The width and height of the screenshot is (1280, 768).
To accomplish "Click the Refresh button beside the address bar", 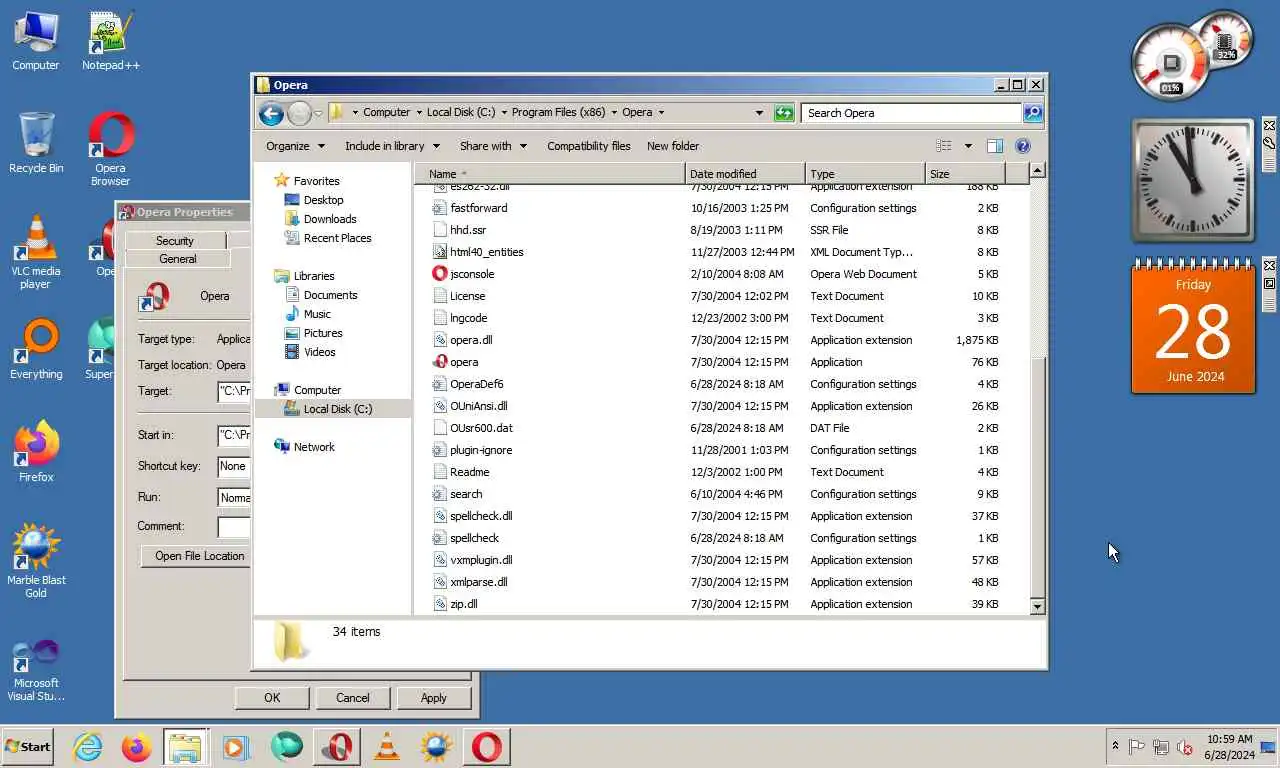I will (x=784, y=113).
